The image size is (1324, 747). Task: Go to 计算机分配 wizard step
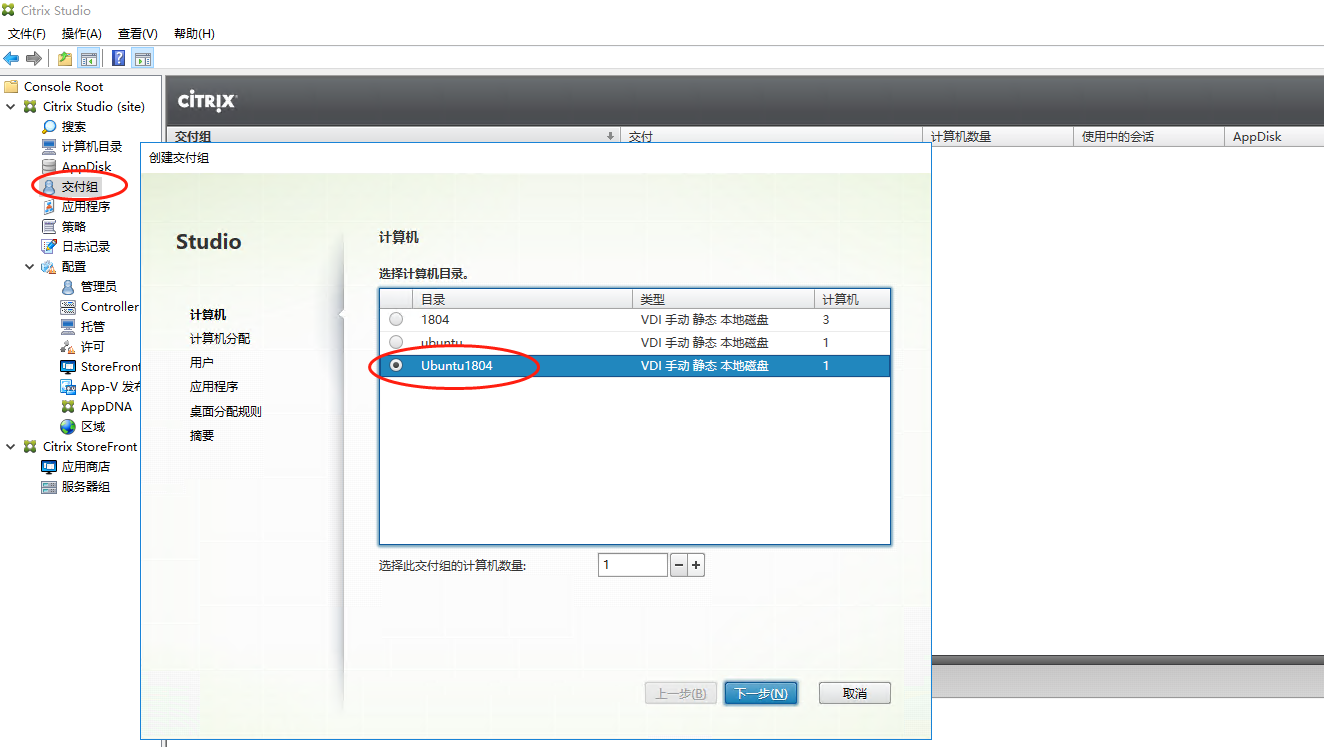coord(220,338)
